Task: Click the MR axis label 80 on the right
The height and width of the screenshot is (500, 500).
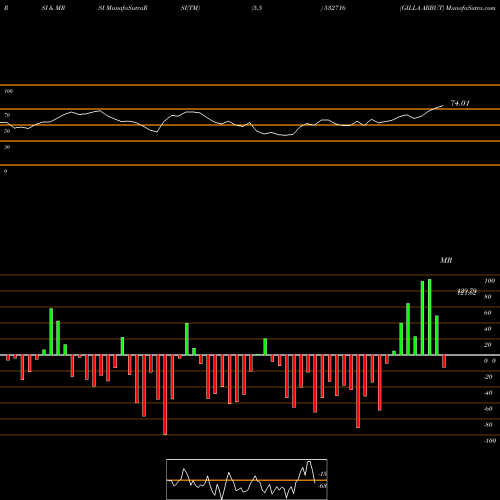Action: tap(488, 297)
